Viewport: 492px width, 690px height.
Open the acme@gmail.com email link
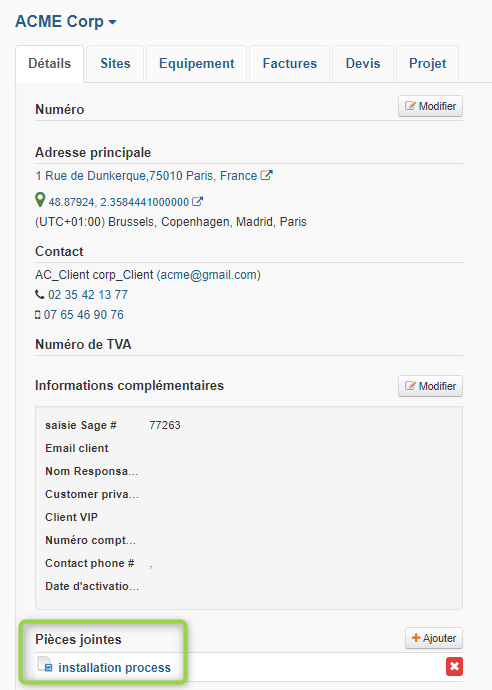point(209,275)
